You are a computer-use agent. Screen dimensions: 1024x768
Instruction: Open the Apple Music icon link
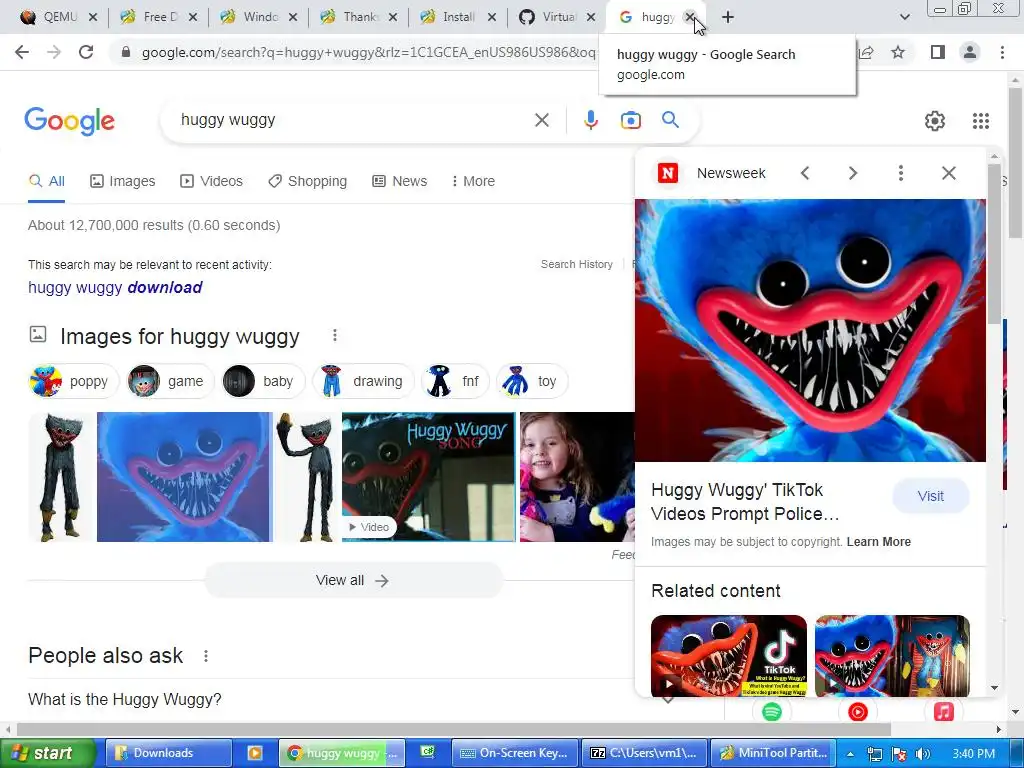pos(943,711)
